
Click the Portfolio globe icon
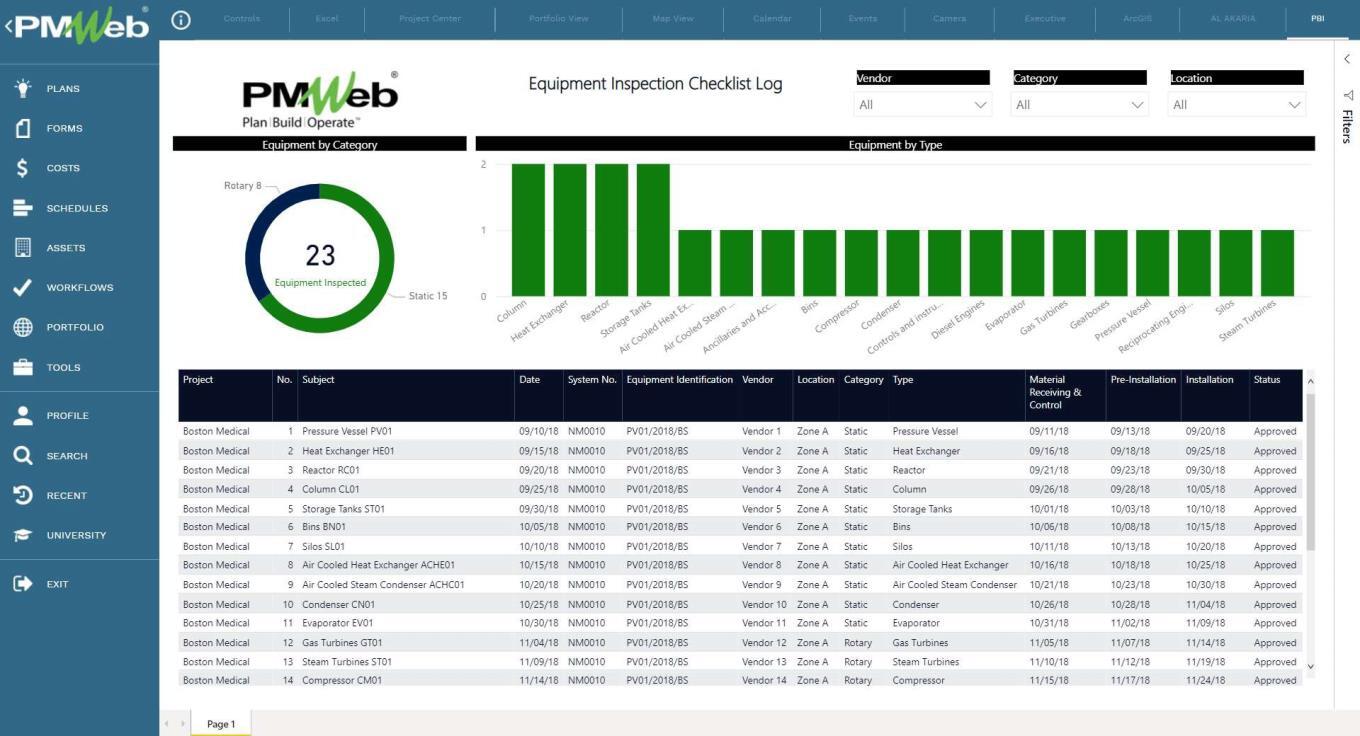point(23,328)
